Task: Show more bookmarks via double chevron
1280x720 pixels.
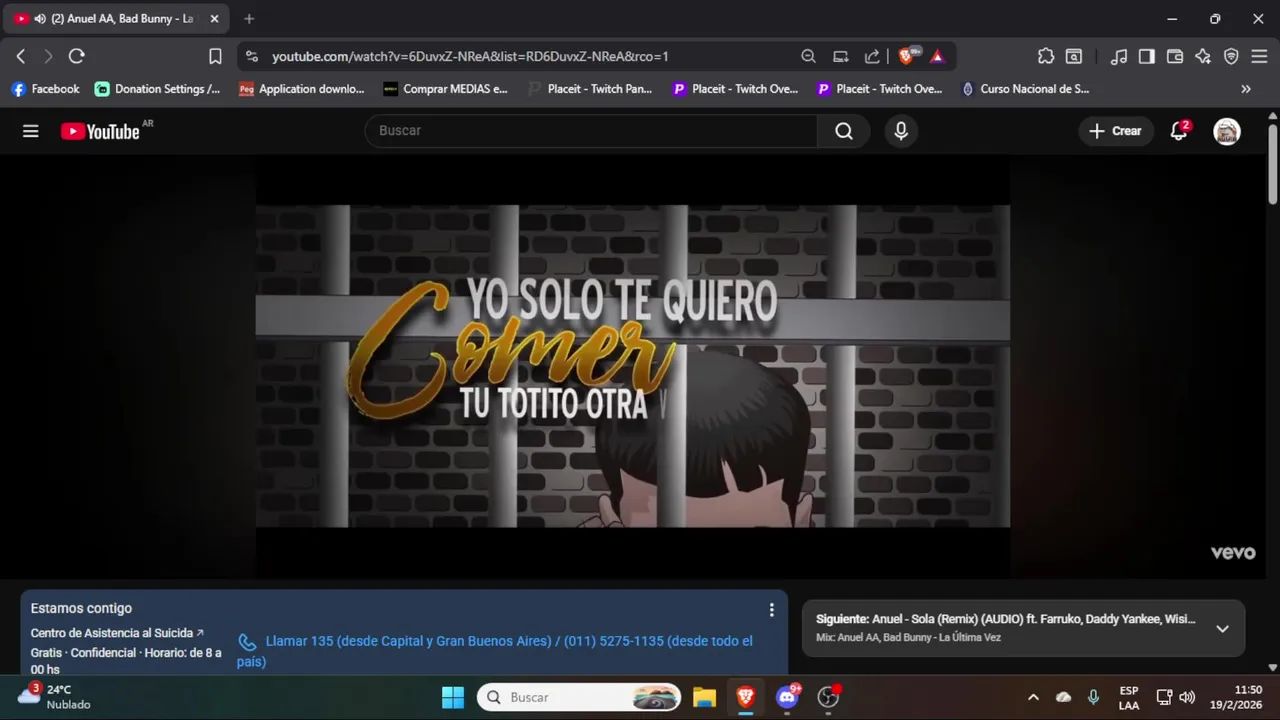Action: [1246, 89]
